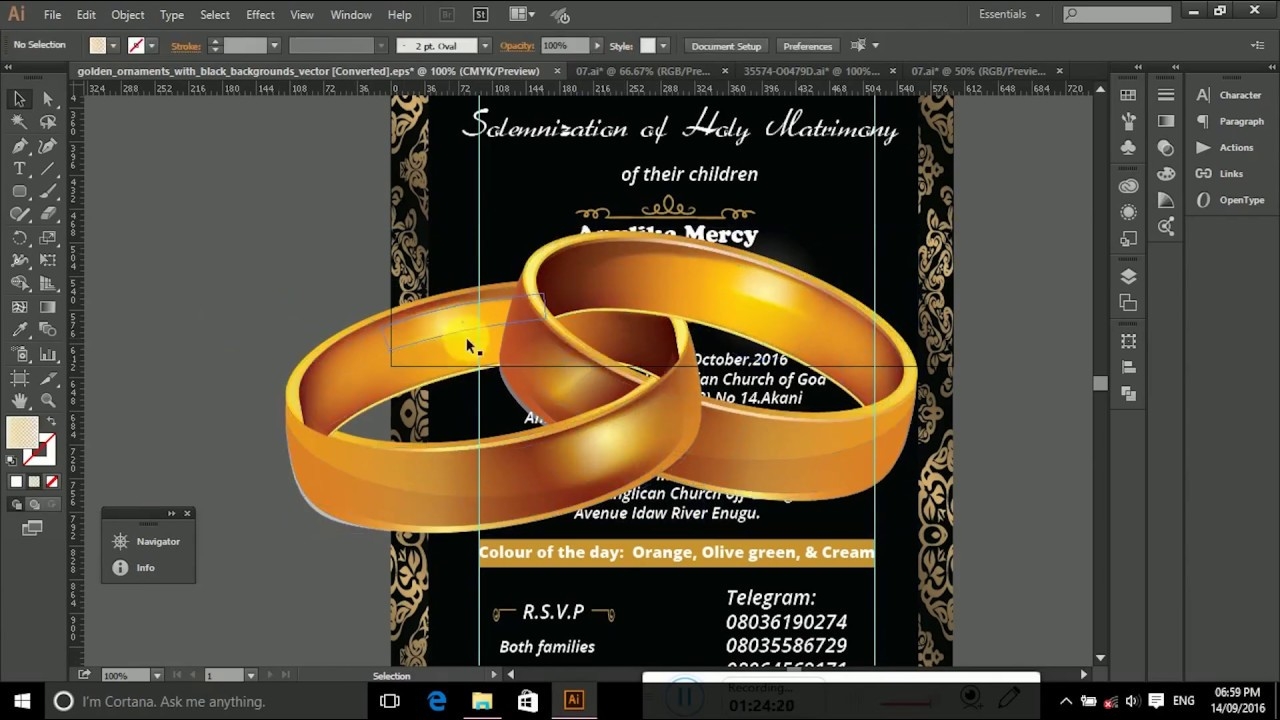Screen dimensions: 1280x720
Task: Open the Effect menu
Action: coord(260,15)
